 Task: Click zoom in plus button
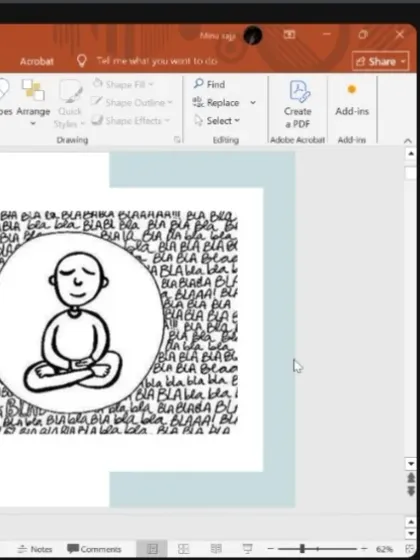(x=364, y=549)
